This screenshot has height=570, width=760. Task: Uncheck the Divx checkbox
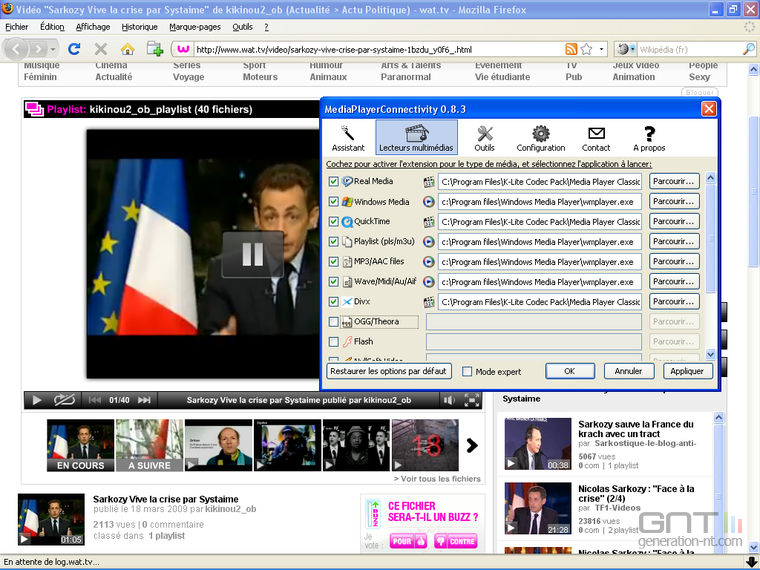coord(333,301)
